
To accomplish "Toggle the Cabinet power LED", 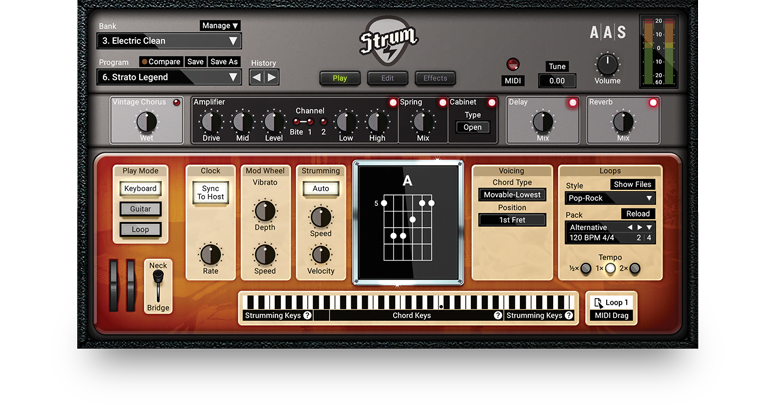I will click(x=492, y=102).
